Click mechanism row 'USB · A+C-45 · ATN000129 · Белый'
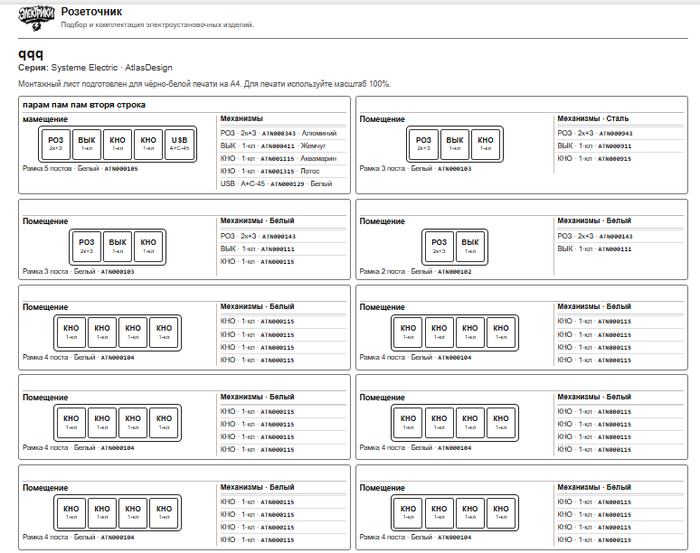 [283, 183]
